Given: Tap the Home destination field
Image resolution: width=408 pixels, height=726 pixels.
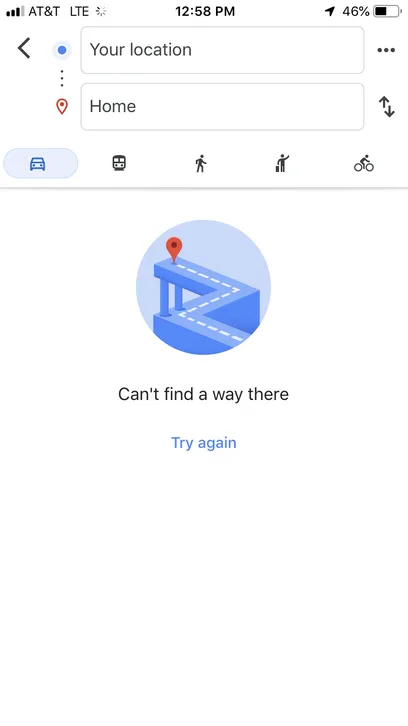Looking at the screenshot, I should click(x=222, y=106).
